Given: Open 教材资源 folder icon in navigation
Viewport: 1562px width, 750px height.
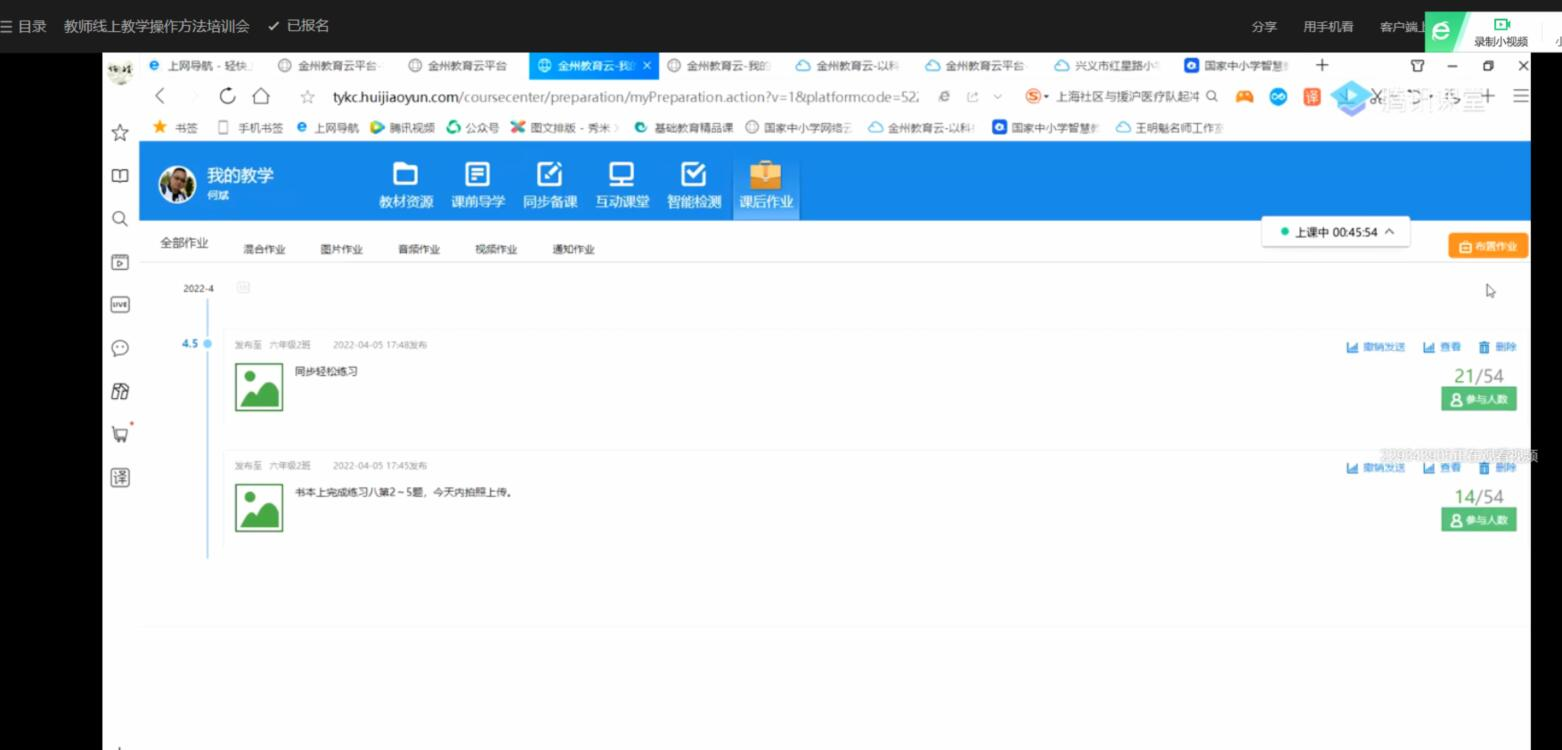Looking at the screenshot, I should click(x=405, y=175).
